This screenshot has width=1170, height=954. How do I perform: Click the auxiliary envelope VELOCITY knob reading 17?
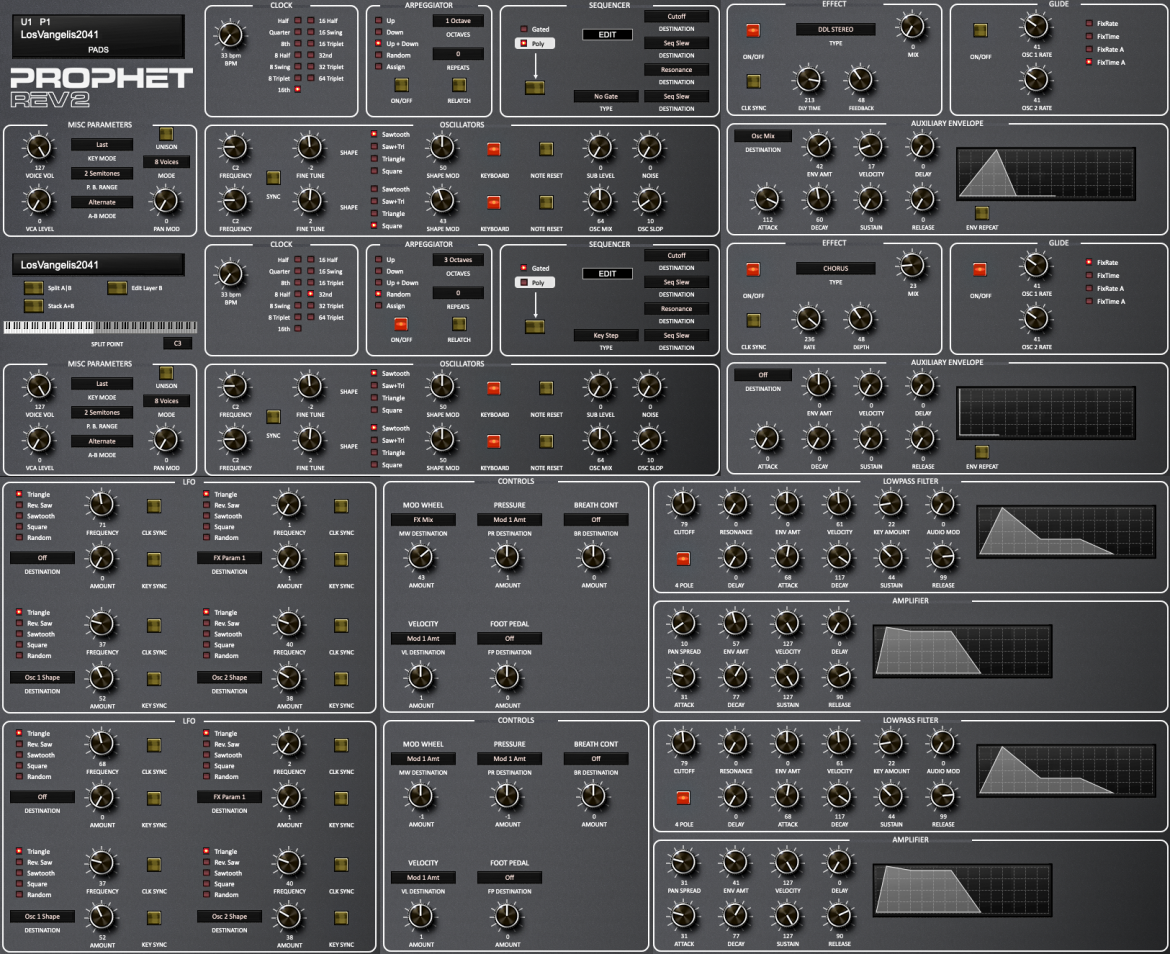click(x=871, y=146)
